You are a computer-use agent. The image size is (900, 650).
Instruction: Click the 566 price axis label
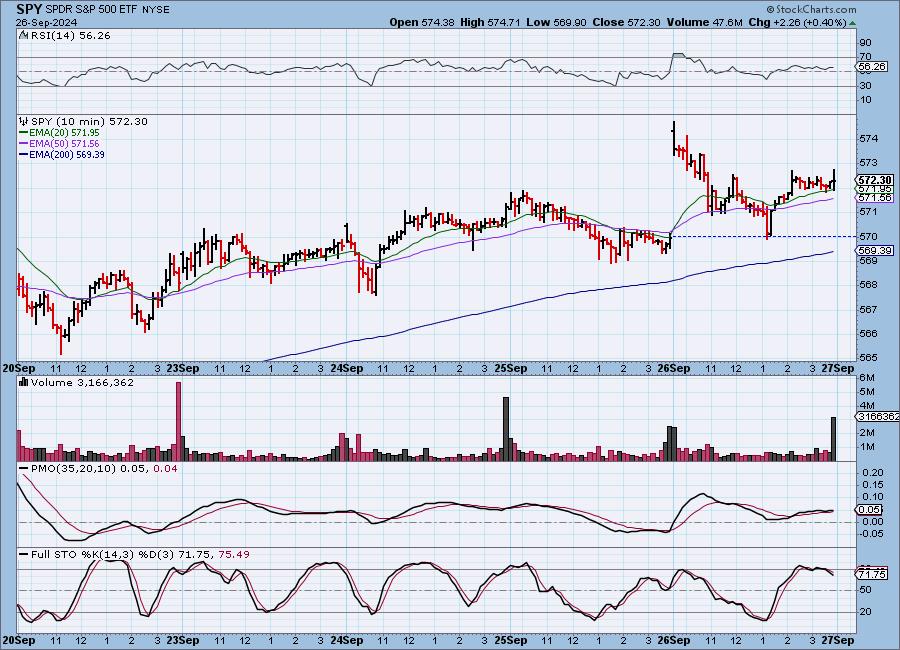[868, 334]
